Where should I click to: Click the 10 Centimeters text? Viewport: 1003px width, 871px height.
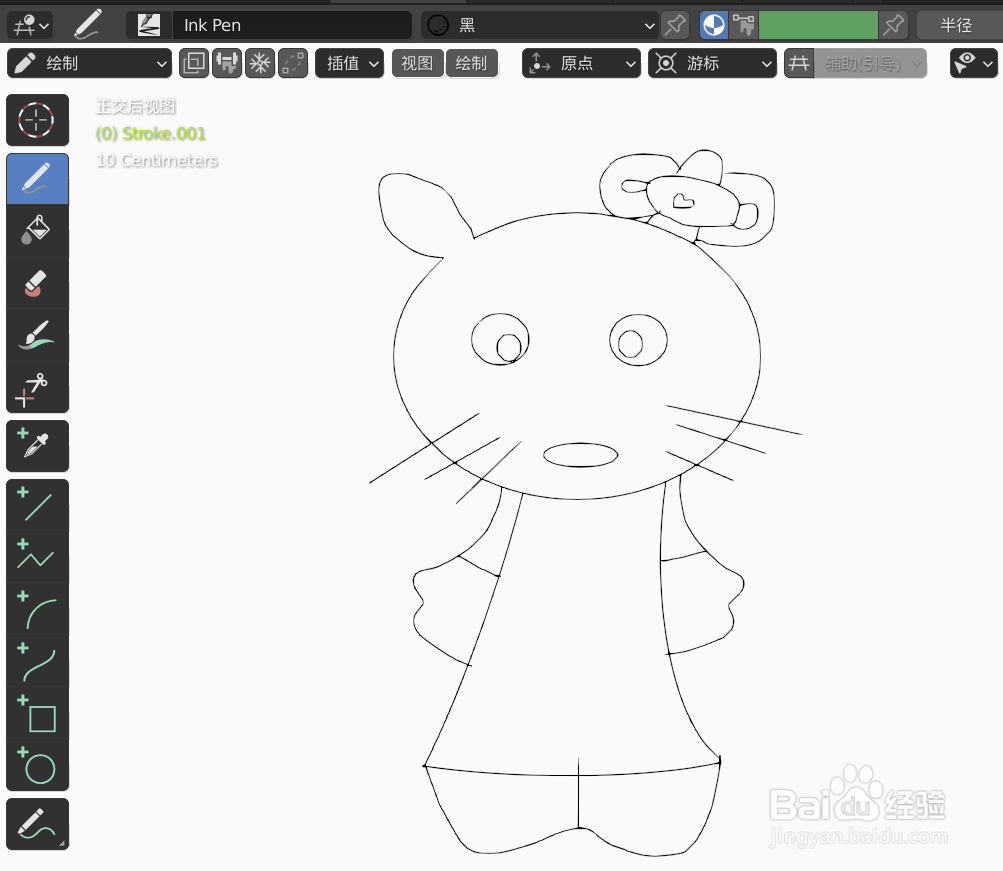[157, 161]
